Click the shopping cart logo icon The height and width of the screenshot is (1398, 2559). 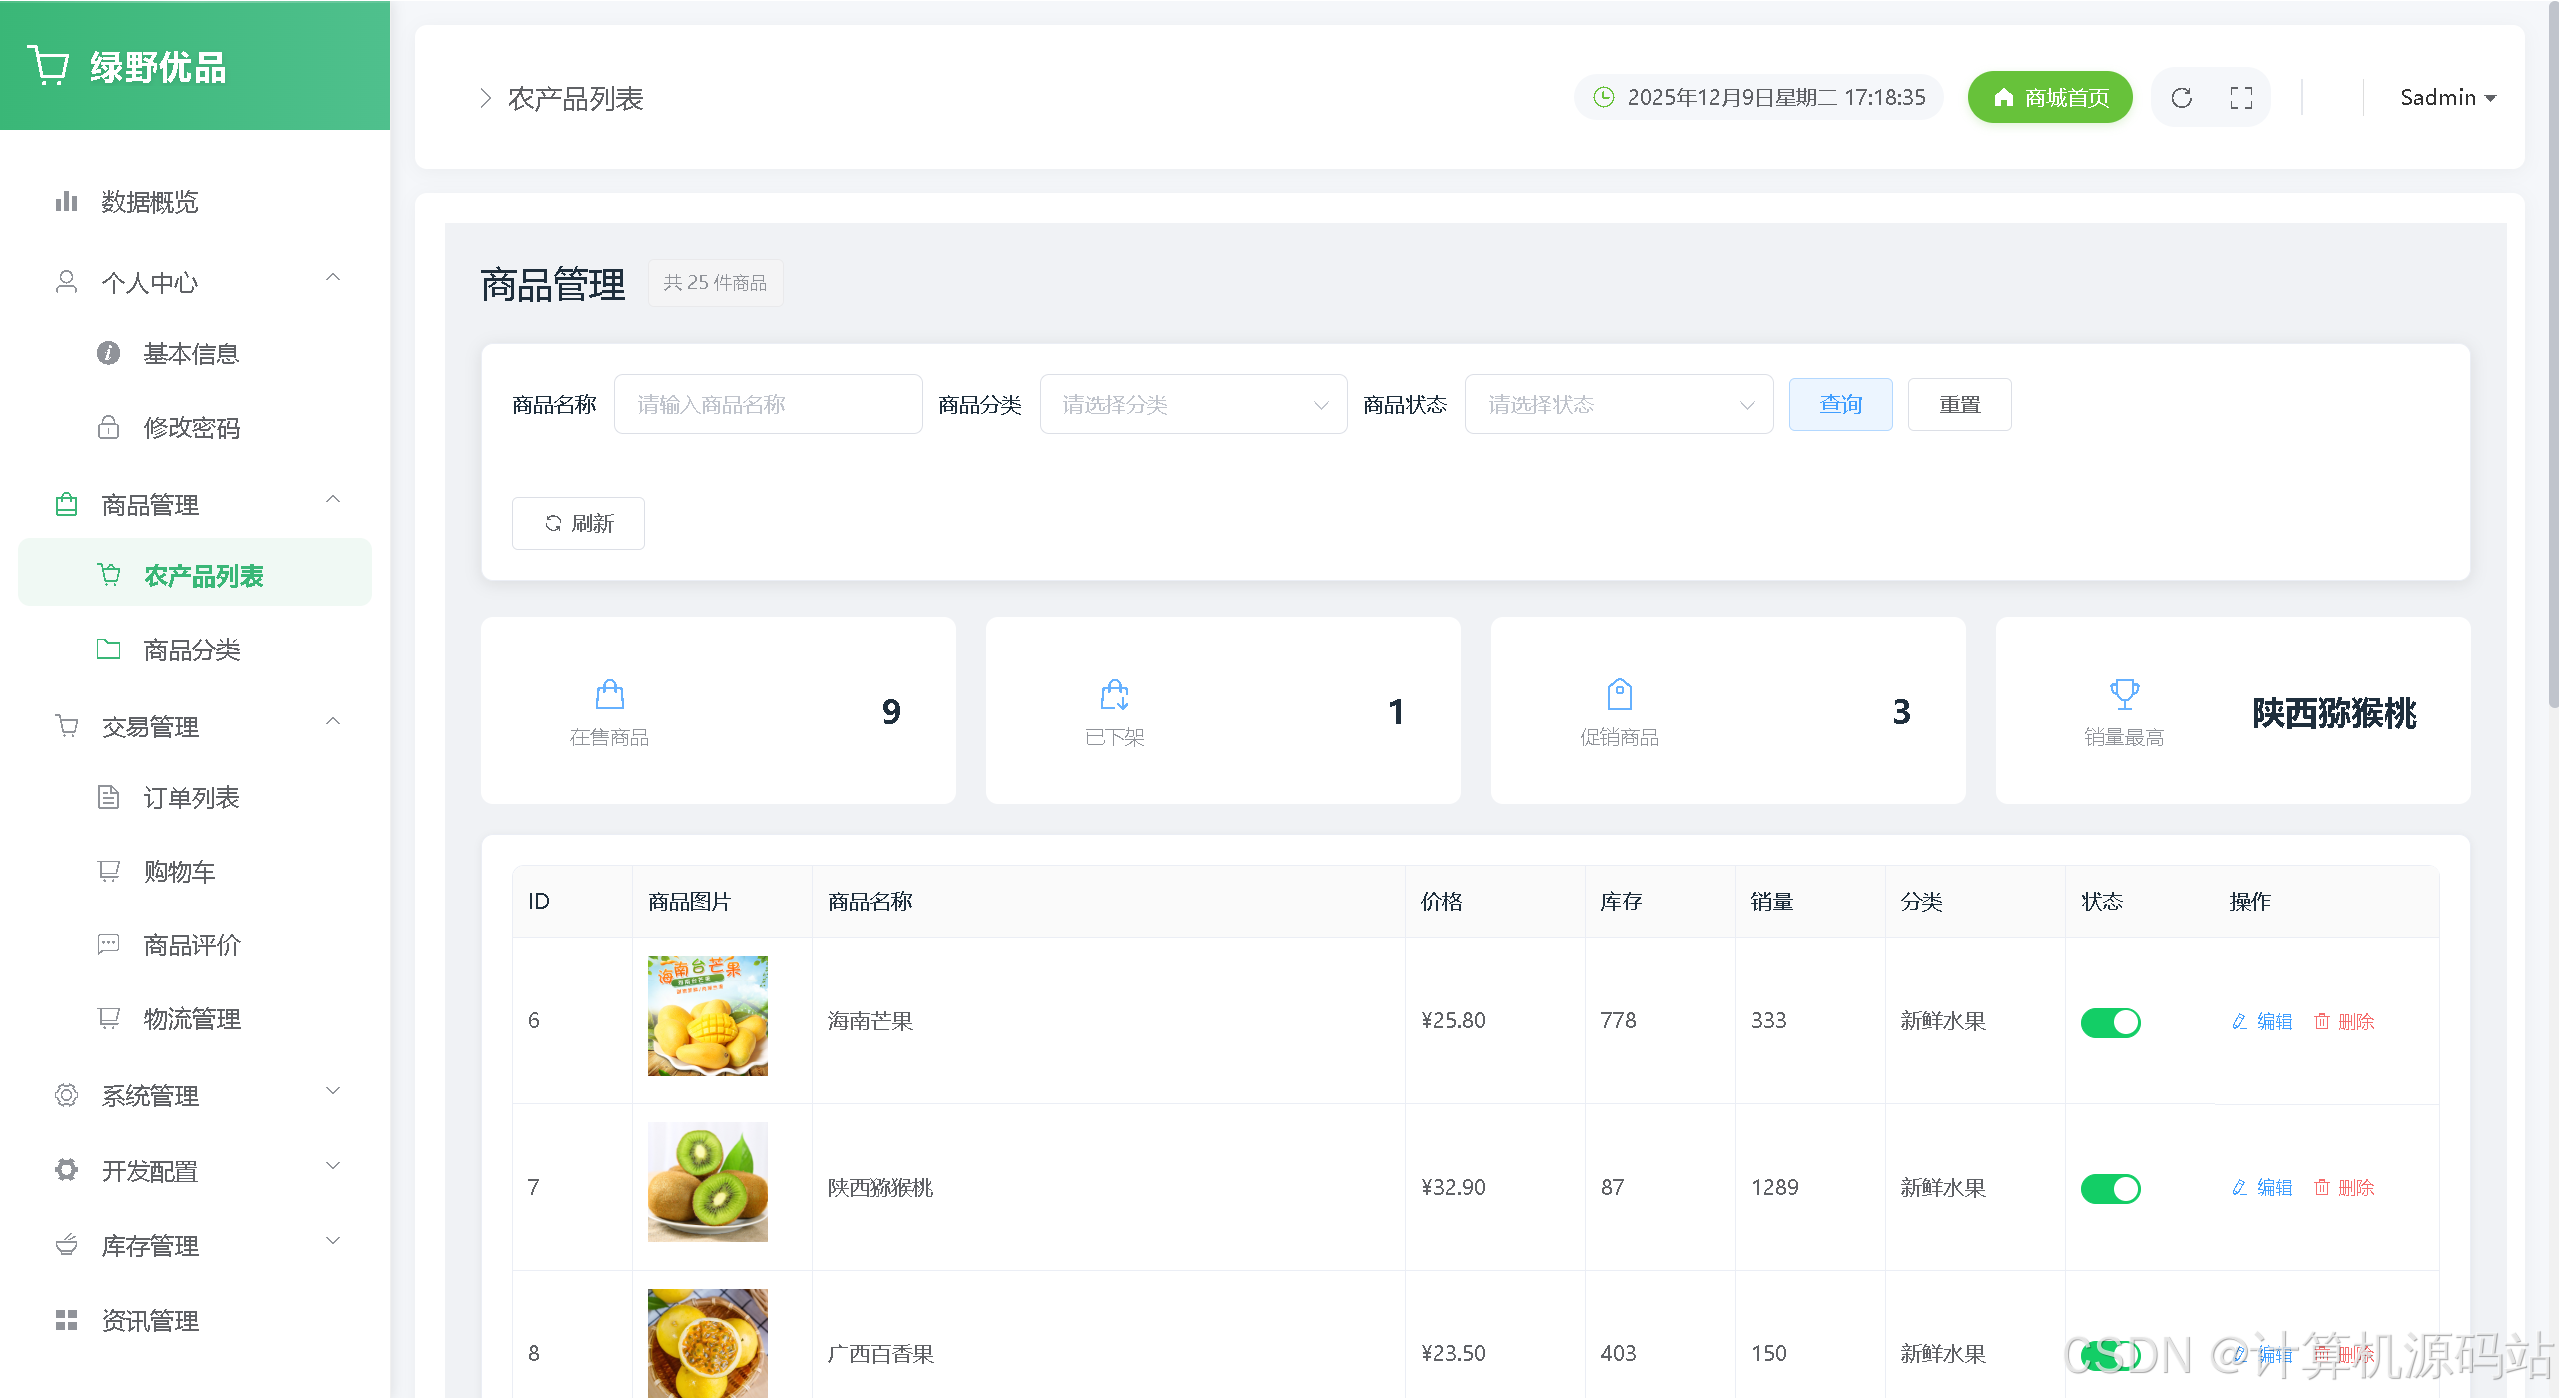point(48,66)
